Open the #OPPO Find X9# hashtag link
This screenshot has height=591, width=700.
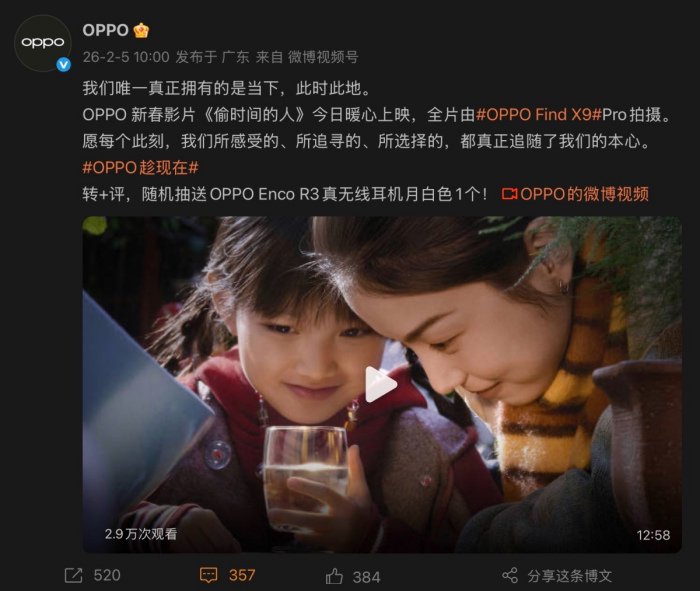(x=539, y=115)
